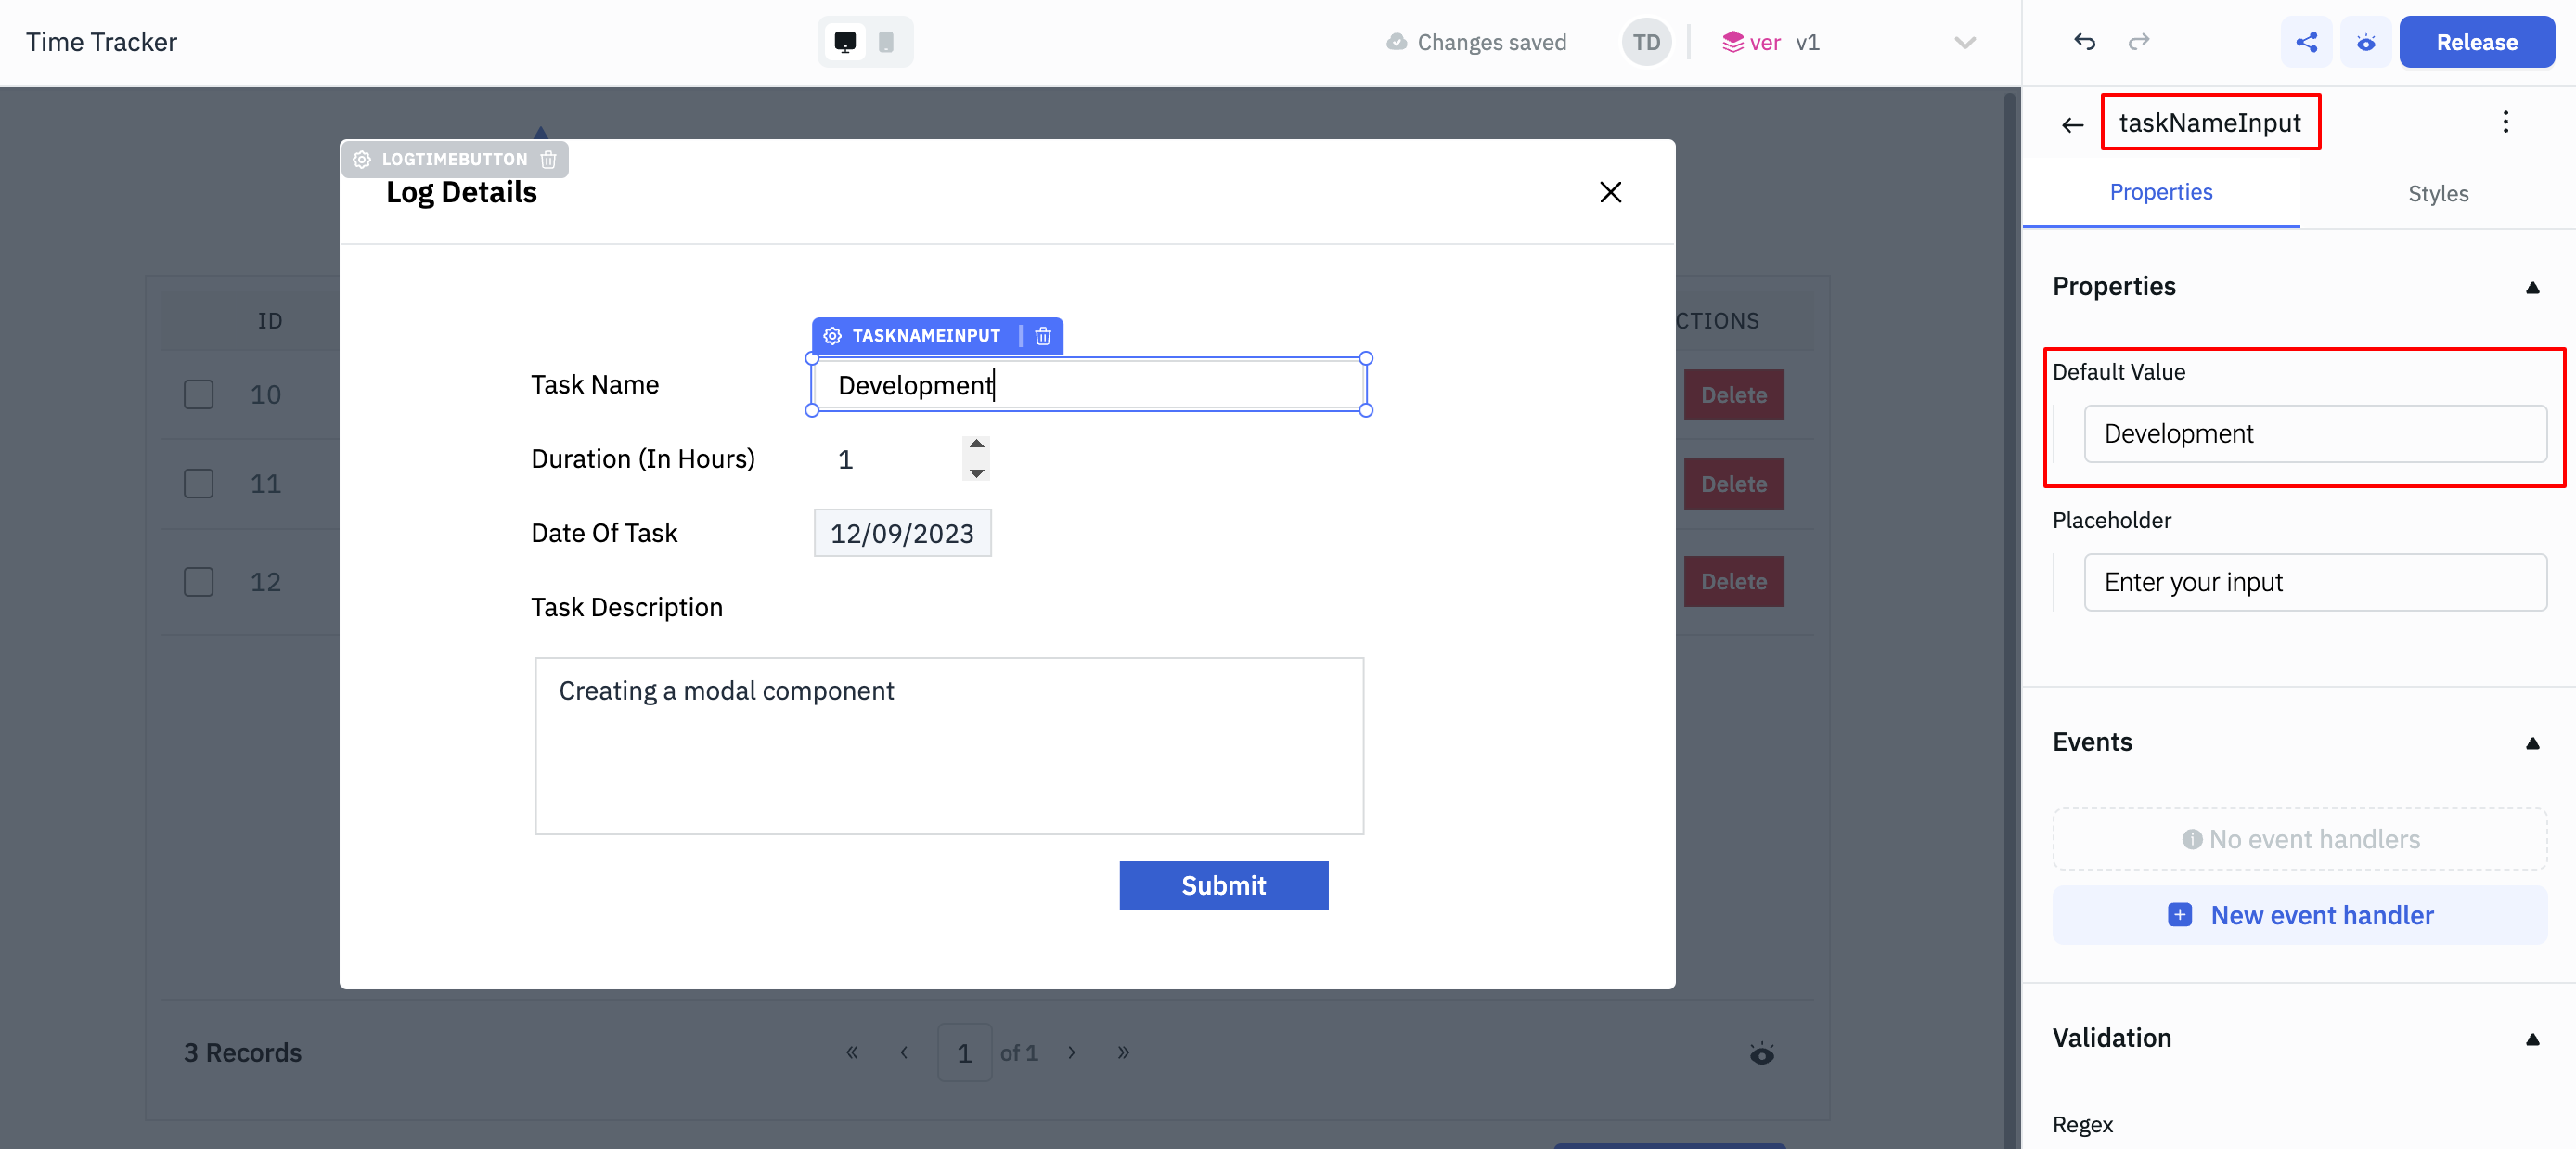
Task: Increment Duration hours with up arrow
Action: pyautogui.click(x=976, y=444)
